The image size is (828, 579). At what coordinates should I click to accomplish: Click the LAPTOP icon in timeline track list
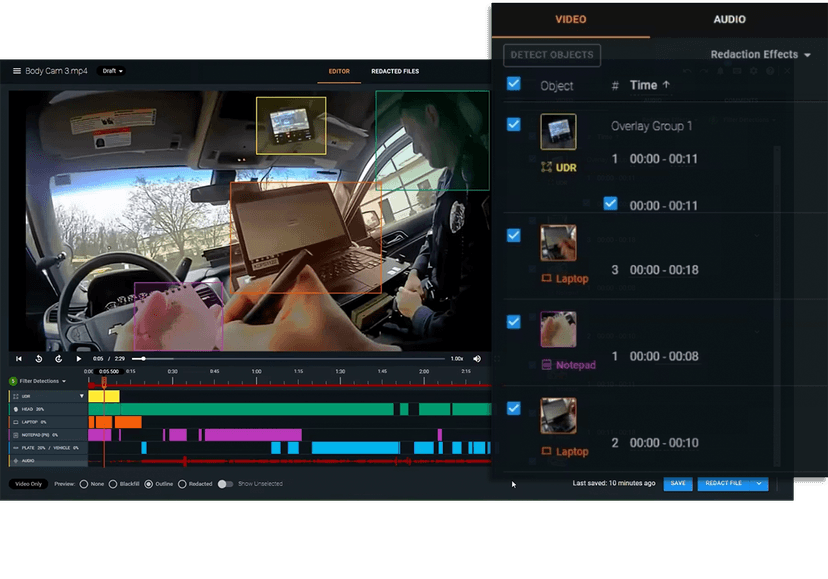(x=14, y=421)
